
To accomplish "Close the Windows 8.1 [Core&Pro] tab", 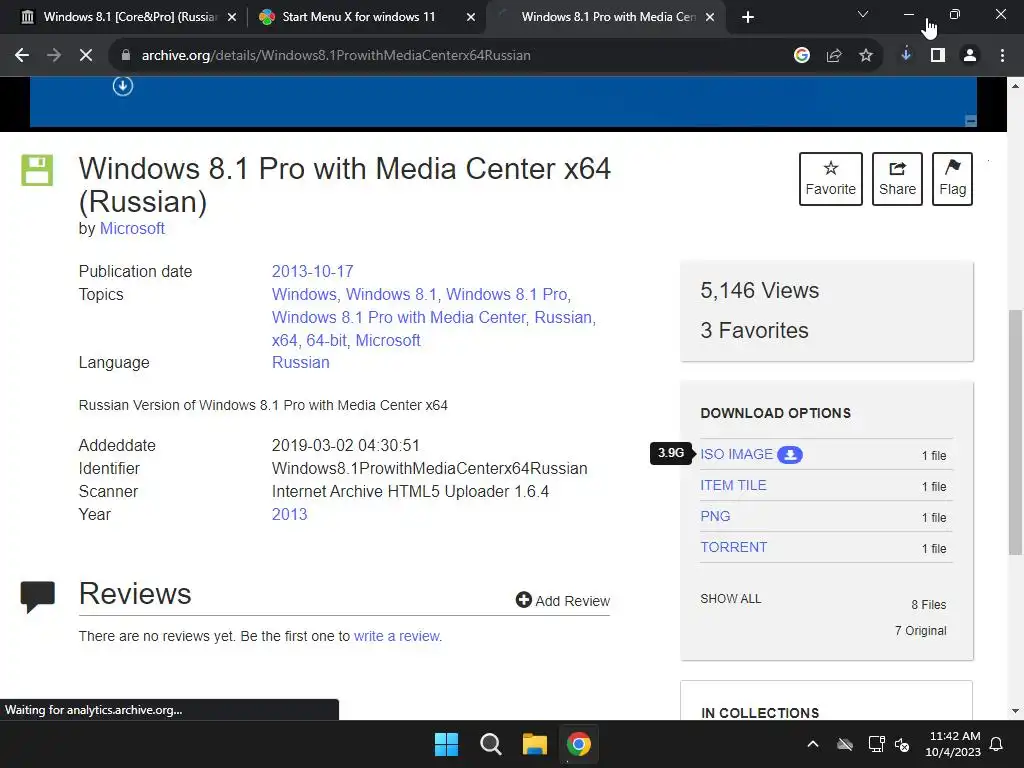I will (x=232, y=17).
